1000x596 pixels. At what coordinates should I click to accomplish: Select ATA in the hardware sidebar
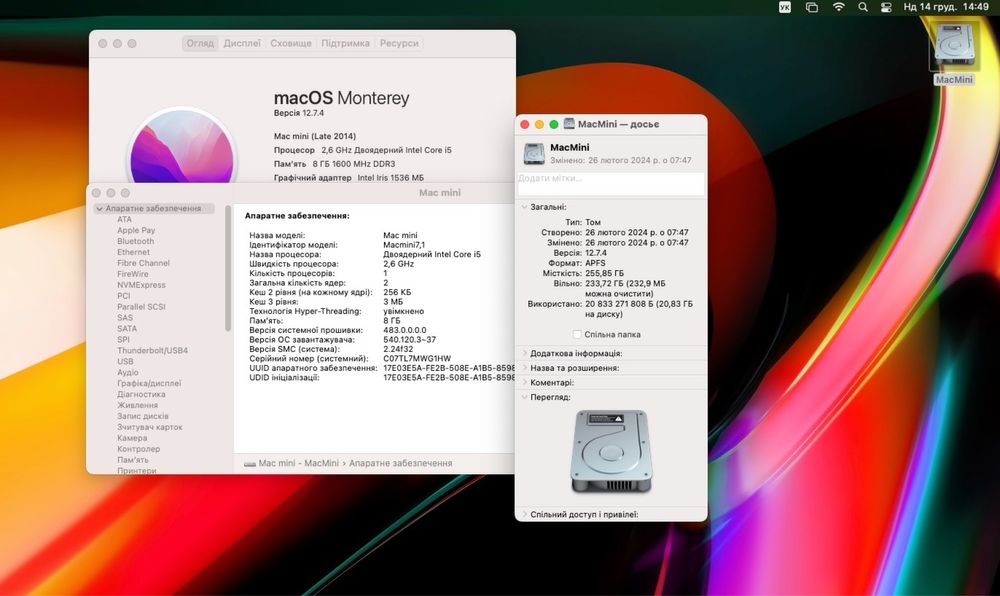coord(124,219)
